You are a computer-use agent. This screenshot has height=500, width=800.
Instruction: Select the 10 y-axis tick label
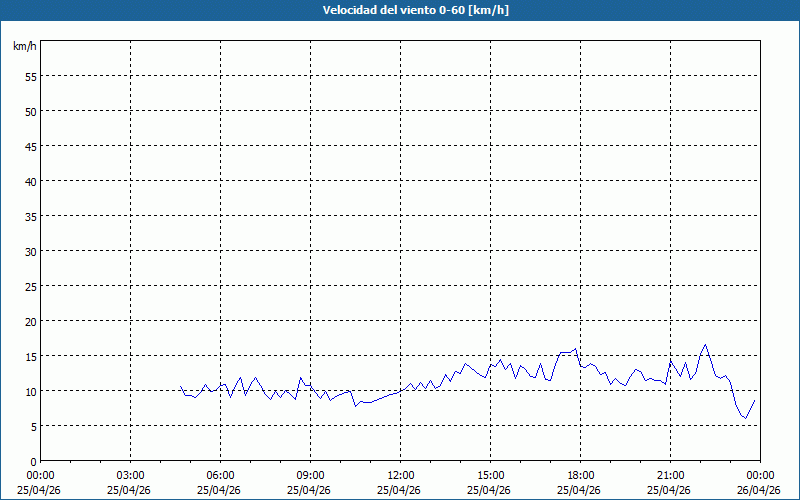[x=30, y=391]
